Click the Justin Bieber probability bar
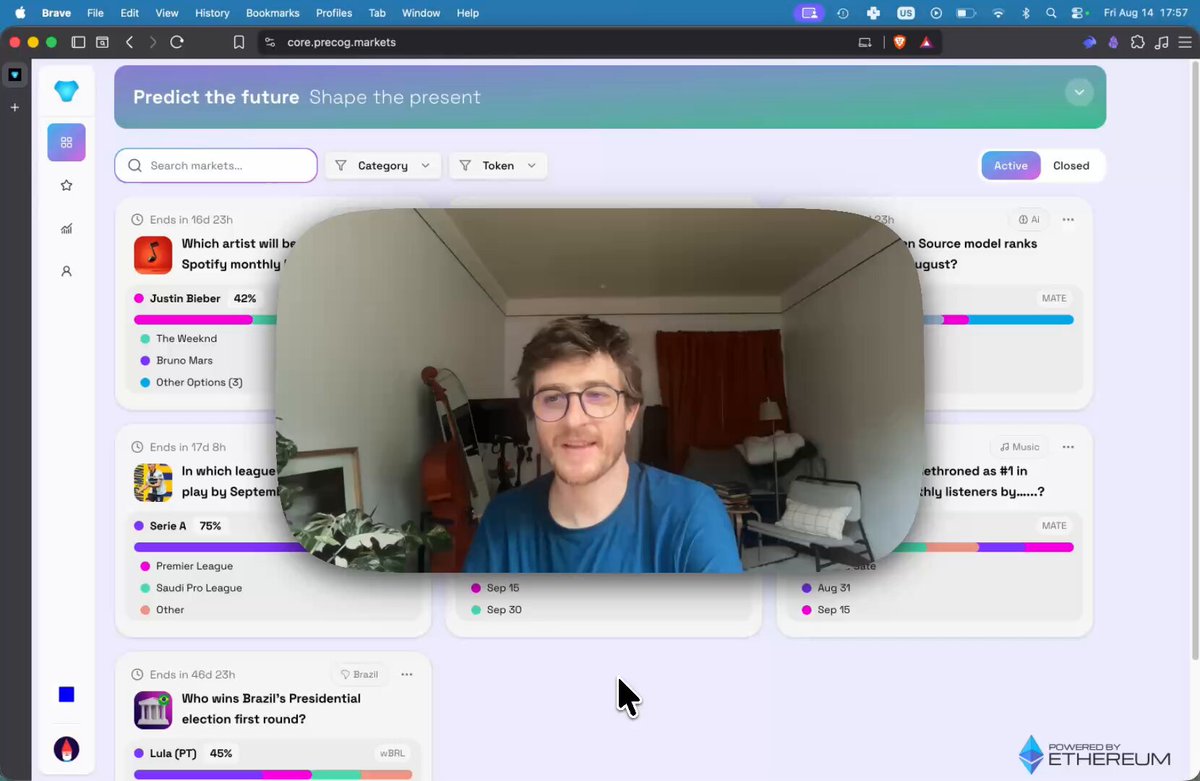Image resolution: width=1200 pixels, height=781 pixels. point(193,320)
